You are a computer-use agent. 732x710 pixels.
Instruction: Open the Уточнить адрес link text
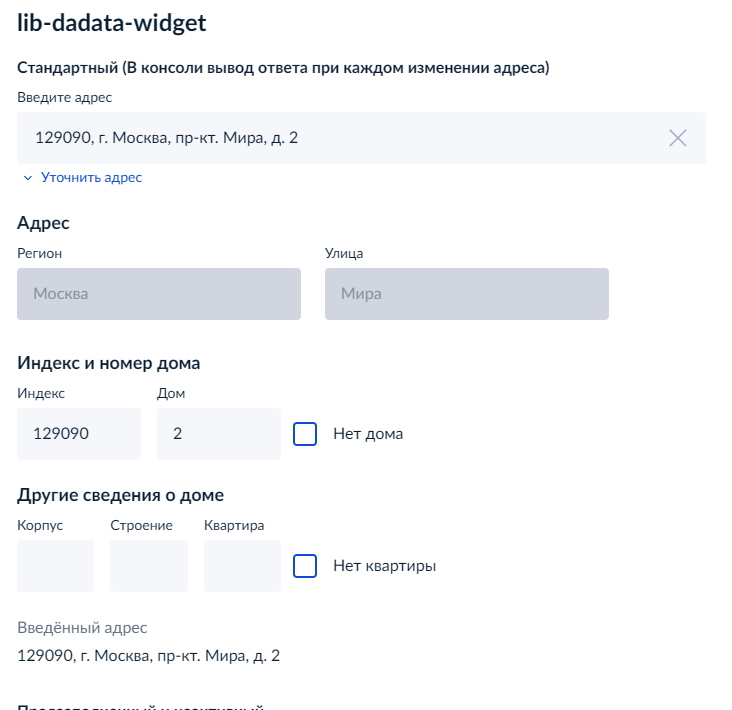coord(92,177)
